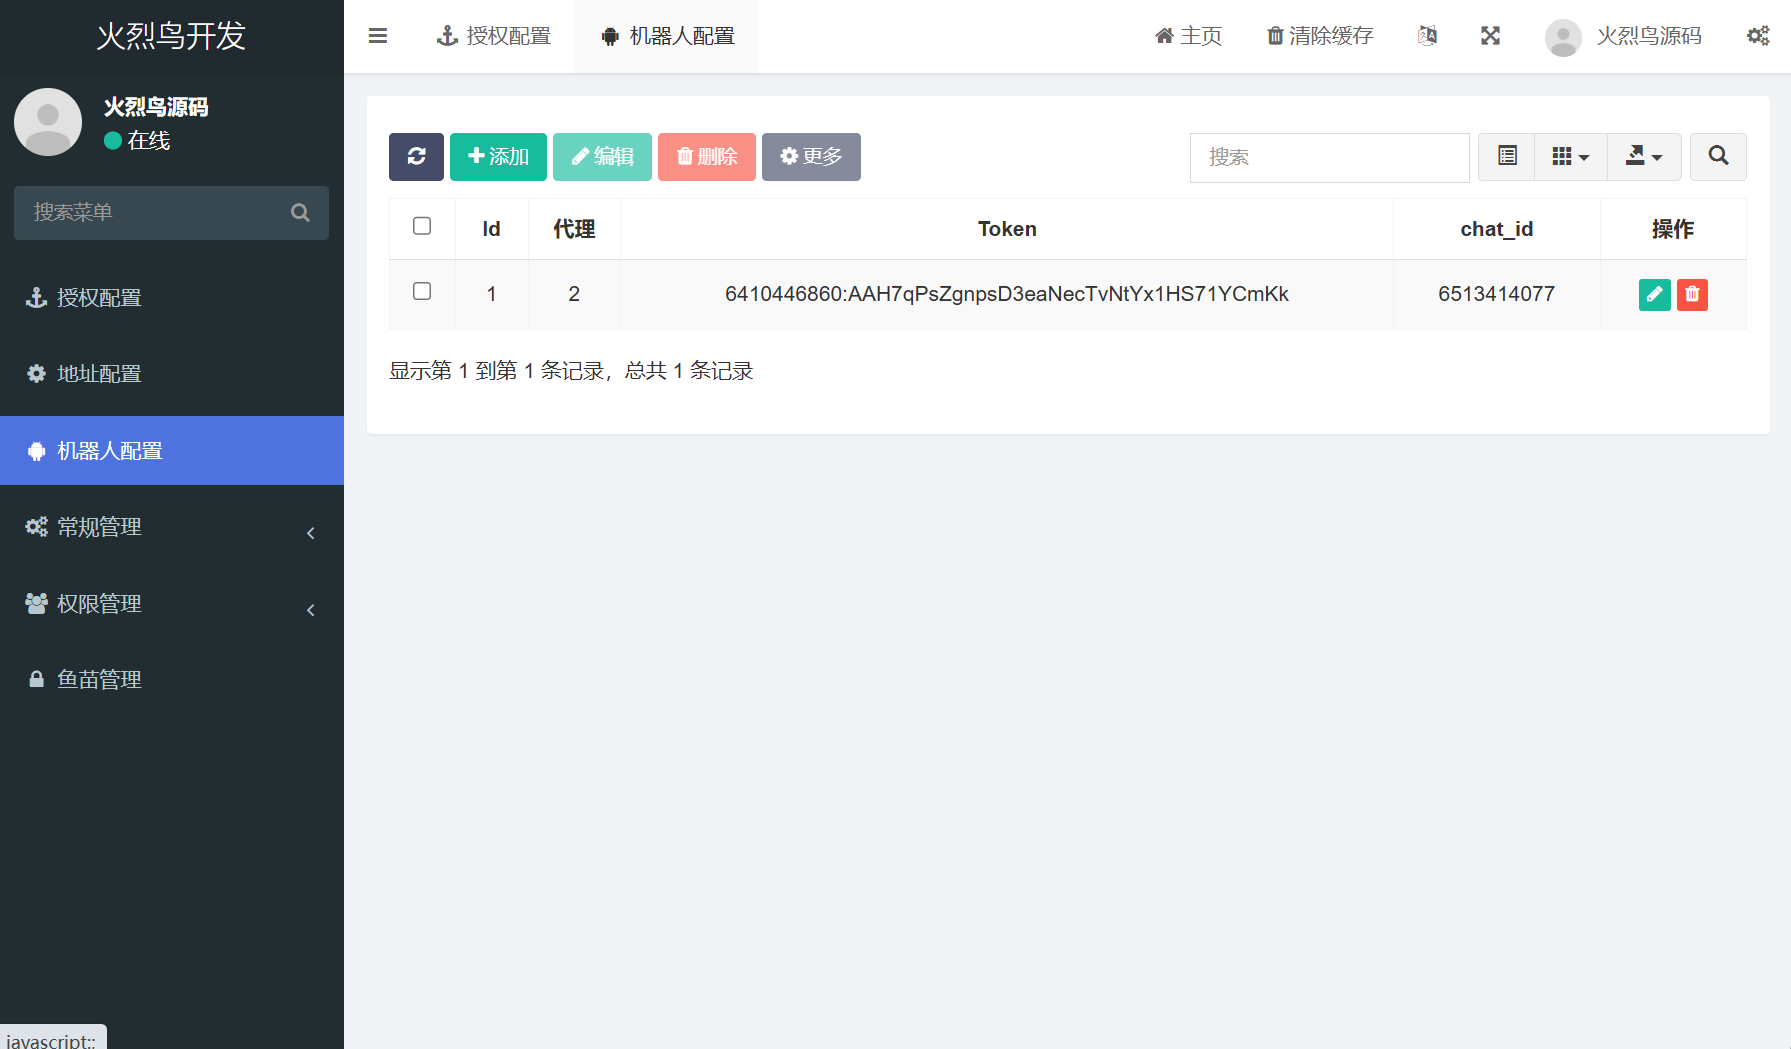Toggle the sidebar with the hamburger icon
Viewport: 1791px width, 1049px height.
[x=378, y=36]
